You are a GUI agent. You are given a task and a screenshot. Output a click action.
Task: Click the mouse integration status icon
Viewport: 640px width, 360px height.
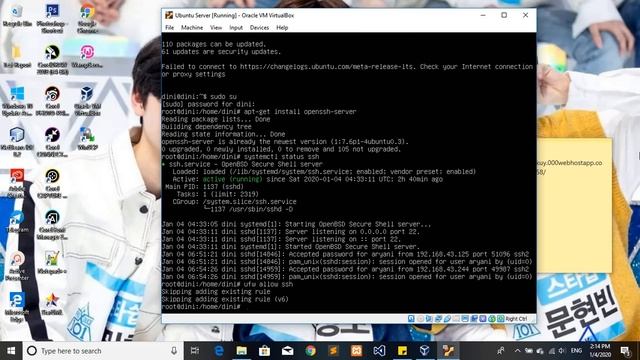click(x=492, y=319)
